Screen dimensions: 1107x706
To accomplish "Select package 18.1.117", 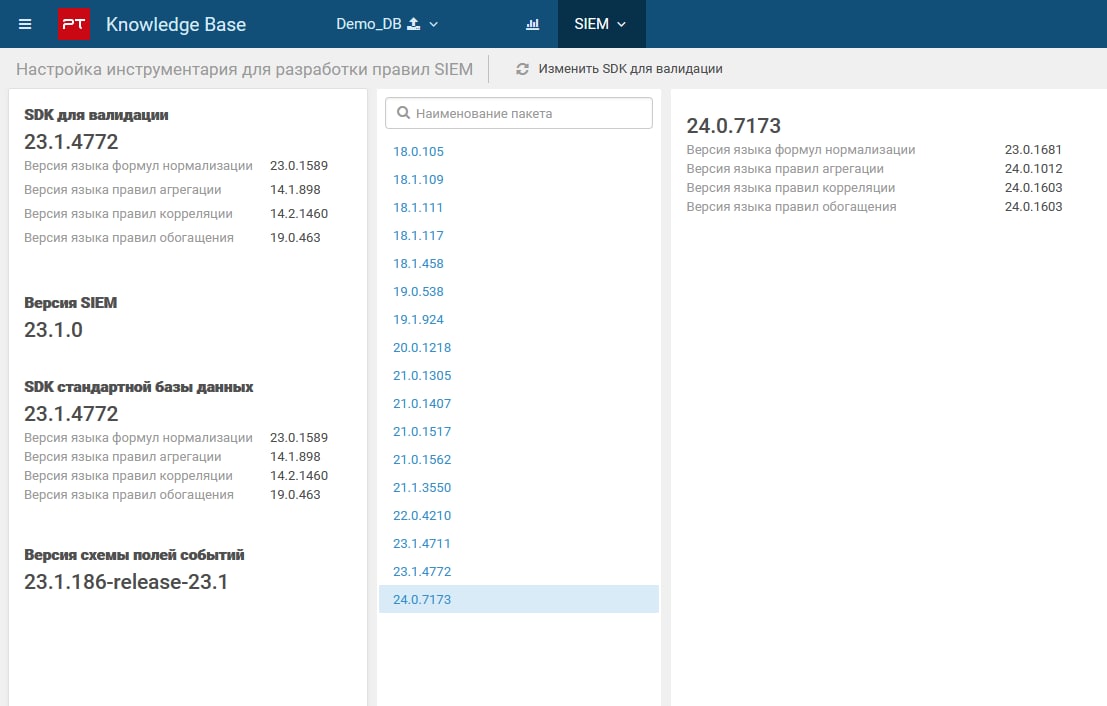I will click(x=419, y=236).
